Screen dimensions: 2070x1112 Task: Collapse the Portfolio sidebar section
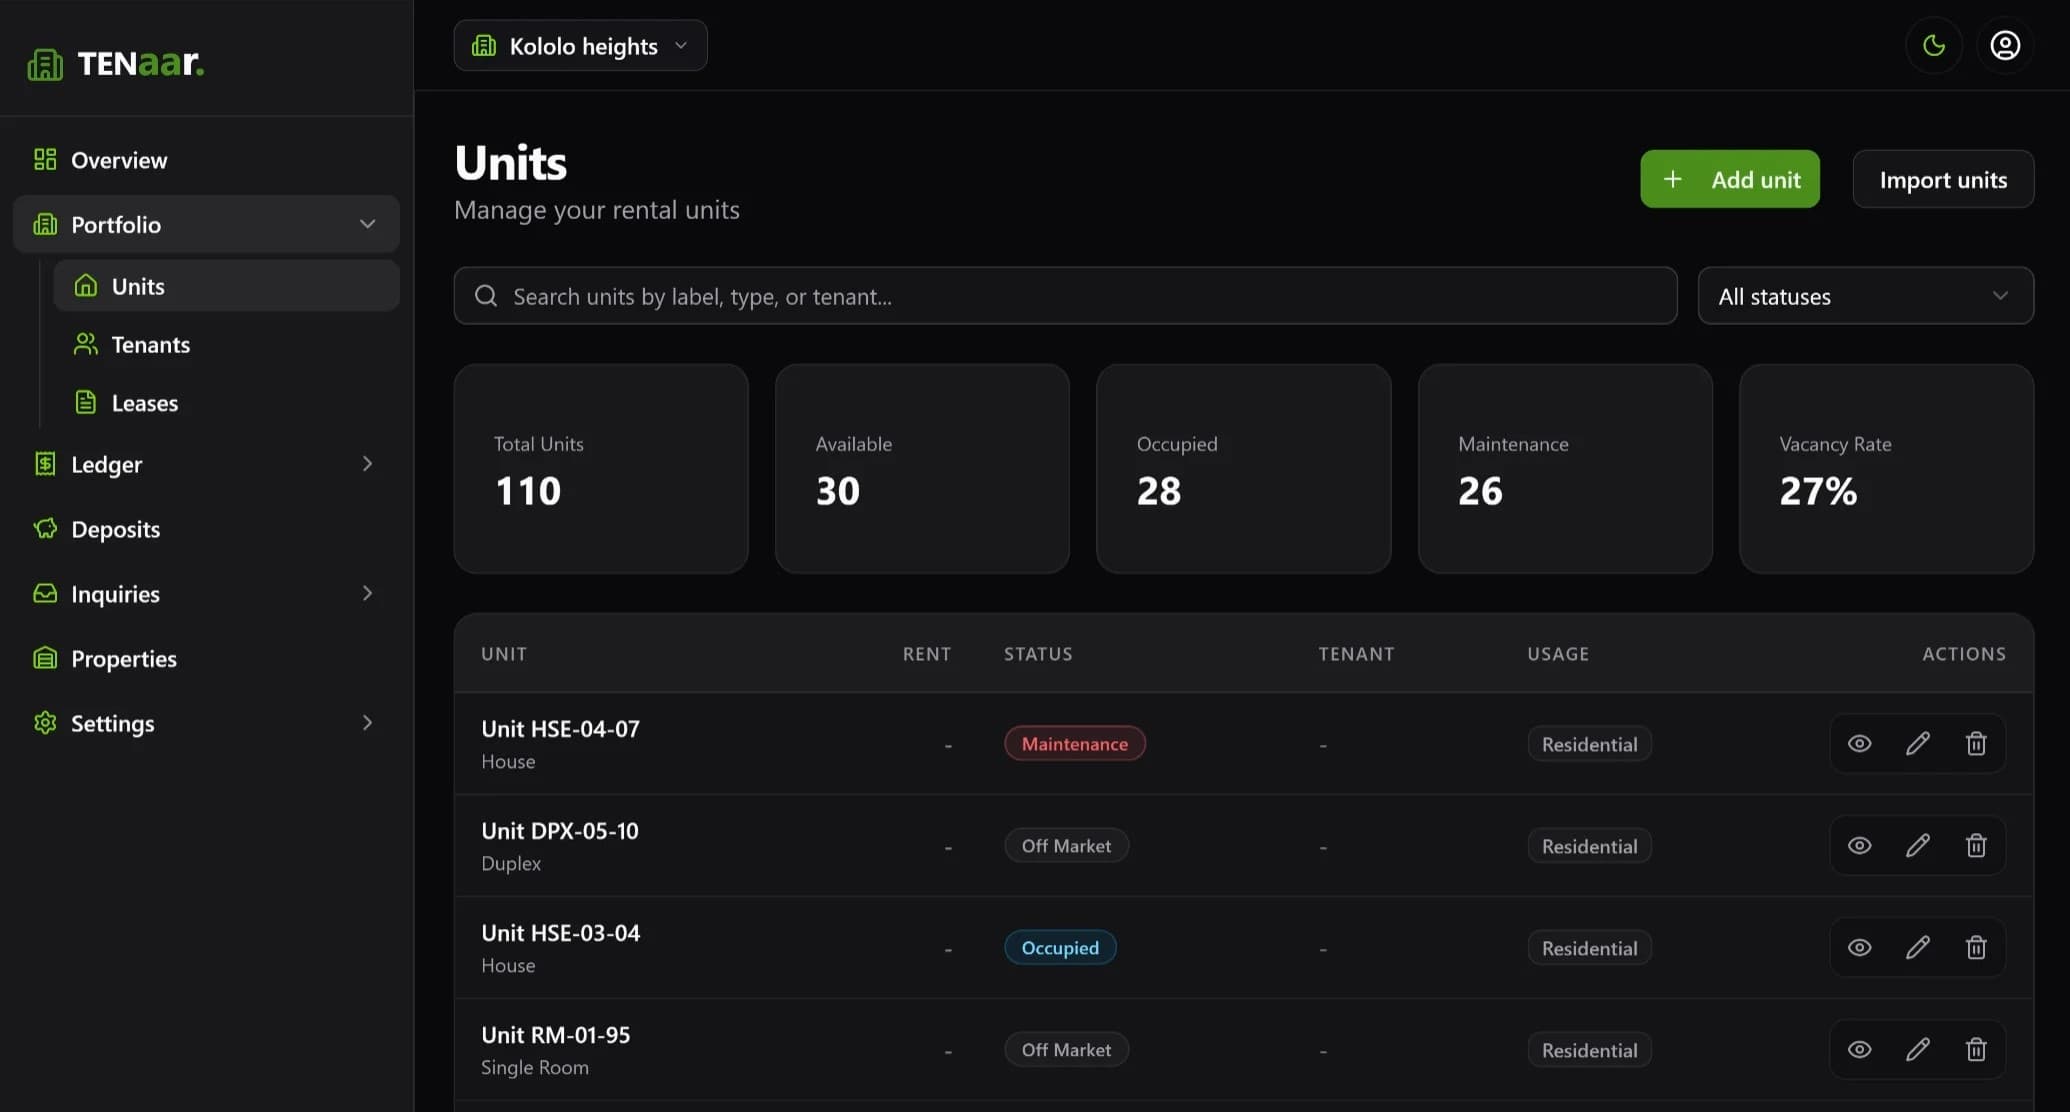(367, 224)
